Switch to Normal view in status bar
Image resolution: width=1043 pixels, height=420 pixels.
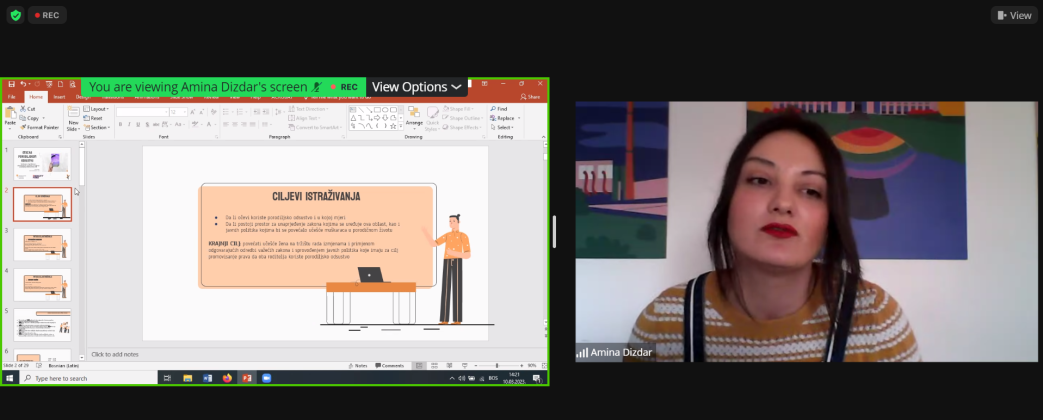point(420,365)
